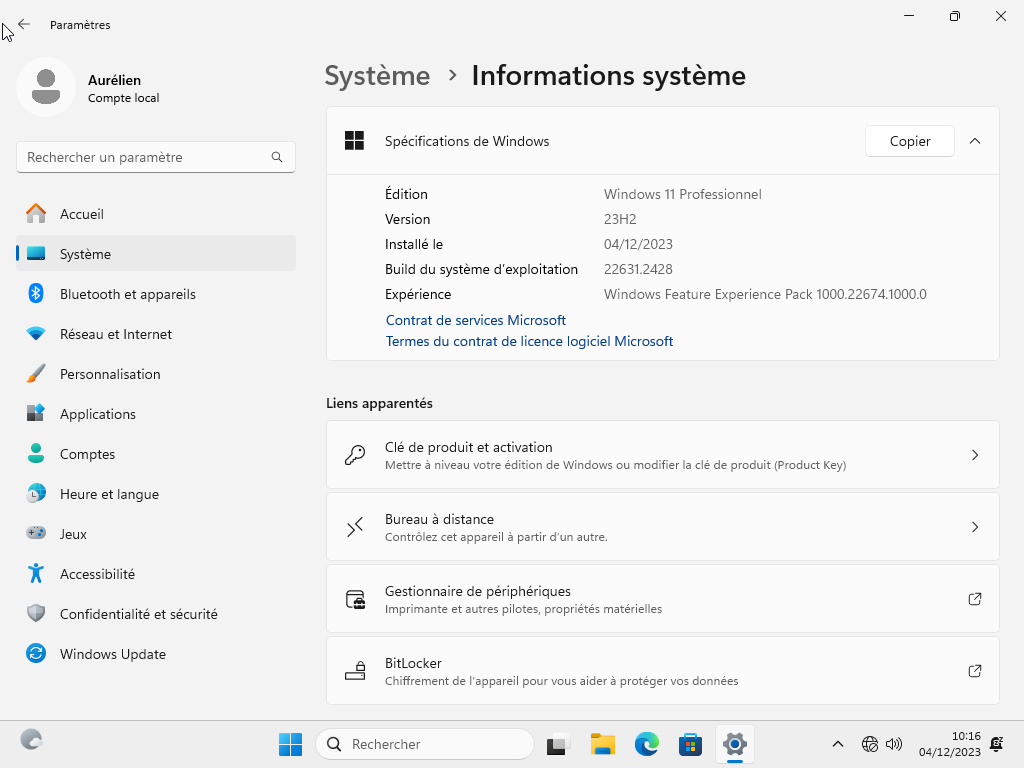Click the Informations système page title

click(609, 76)
